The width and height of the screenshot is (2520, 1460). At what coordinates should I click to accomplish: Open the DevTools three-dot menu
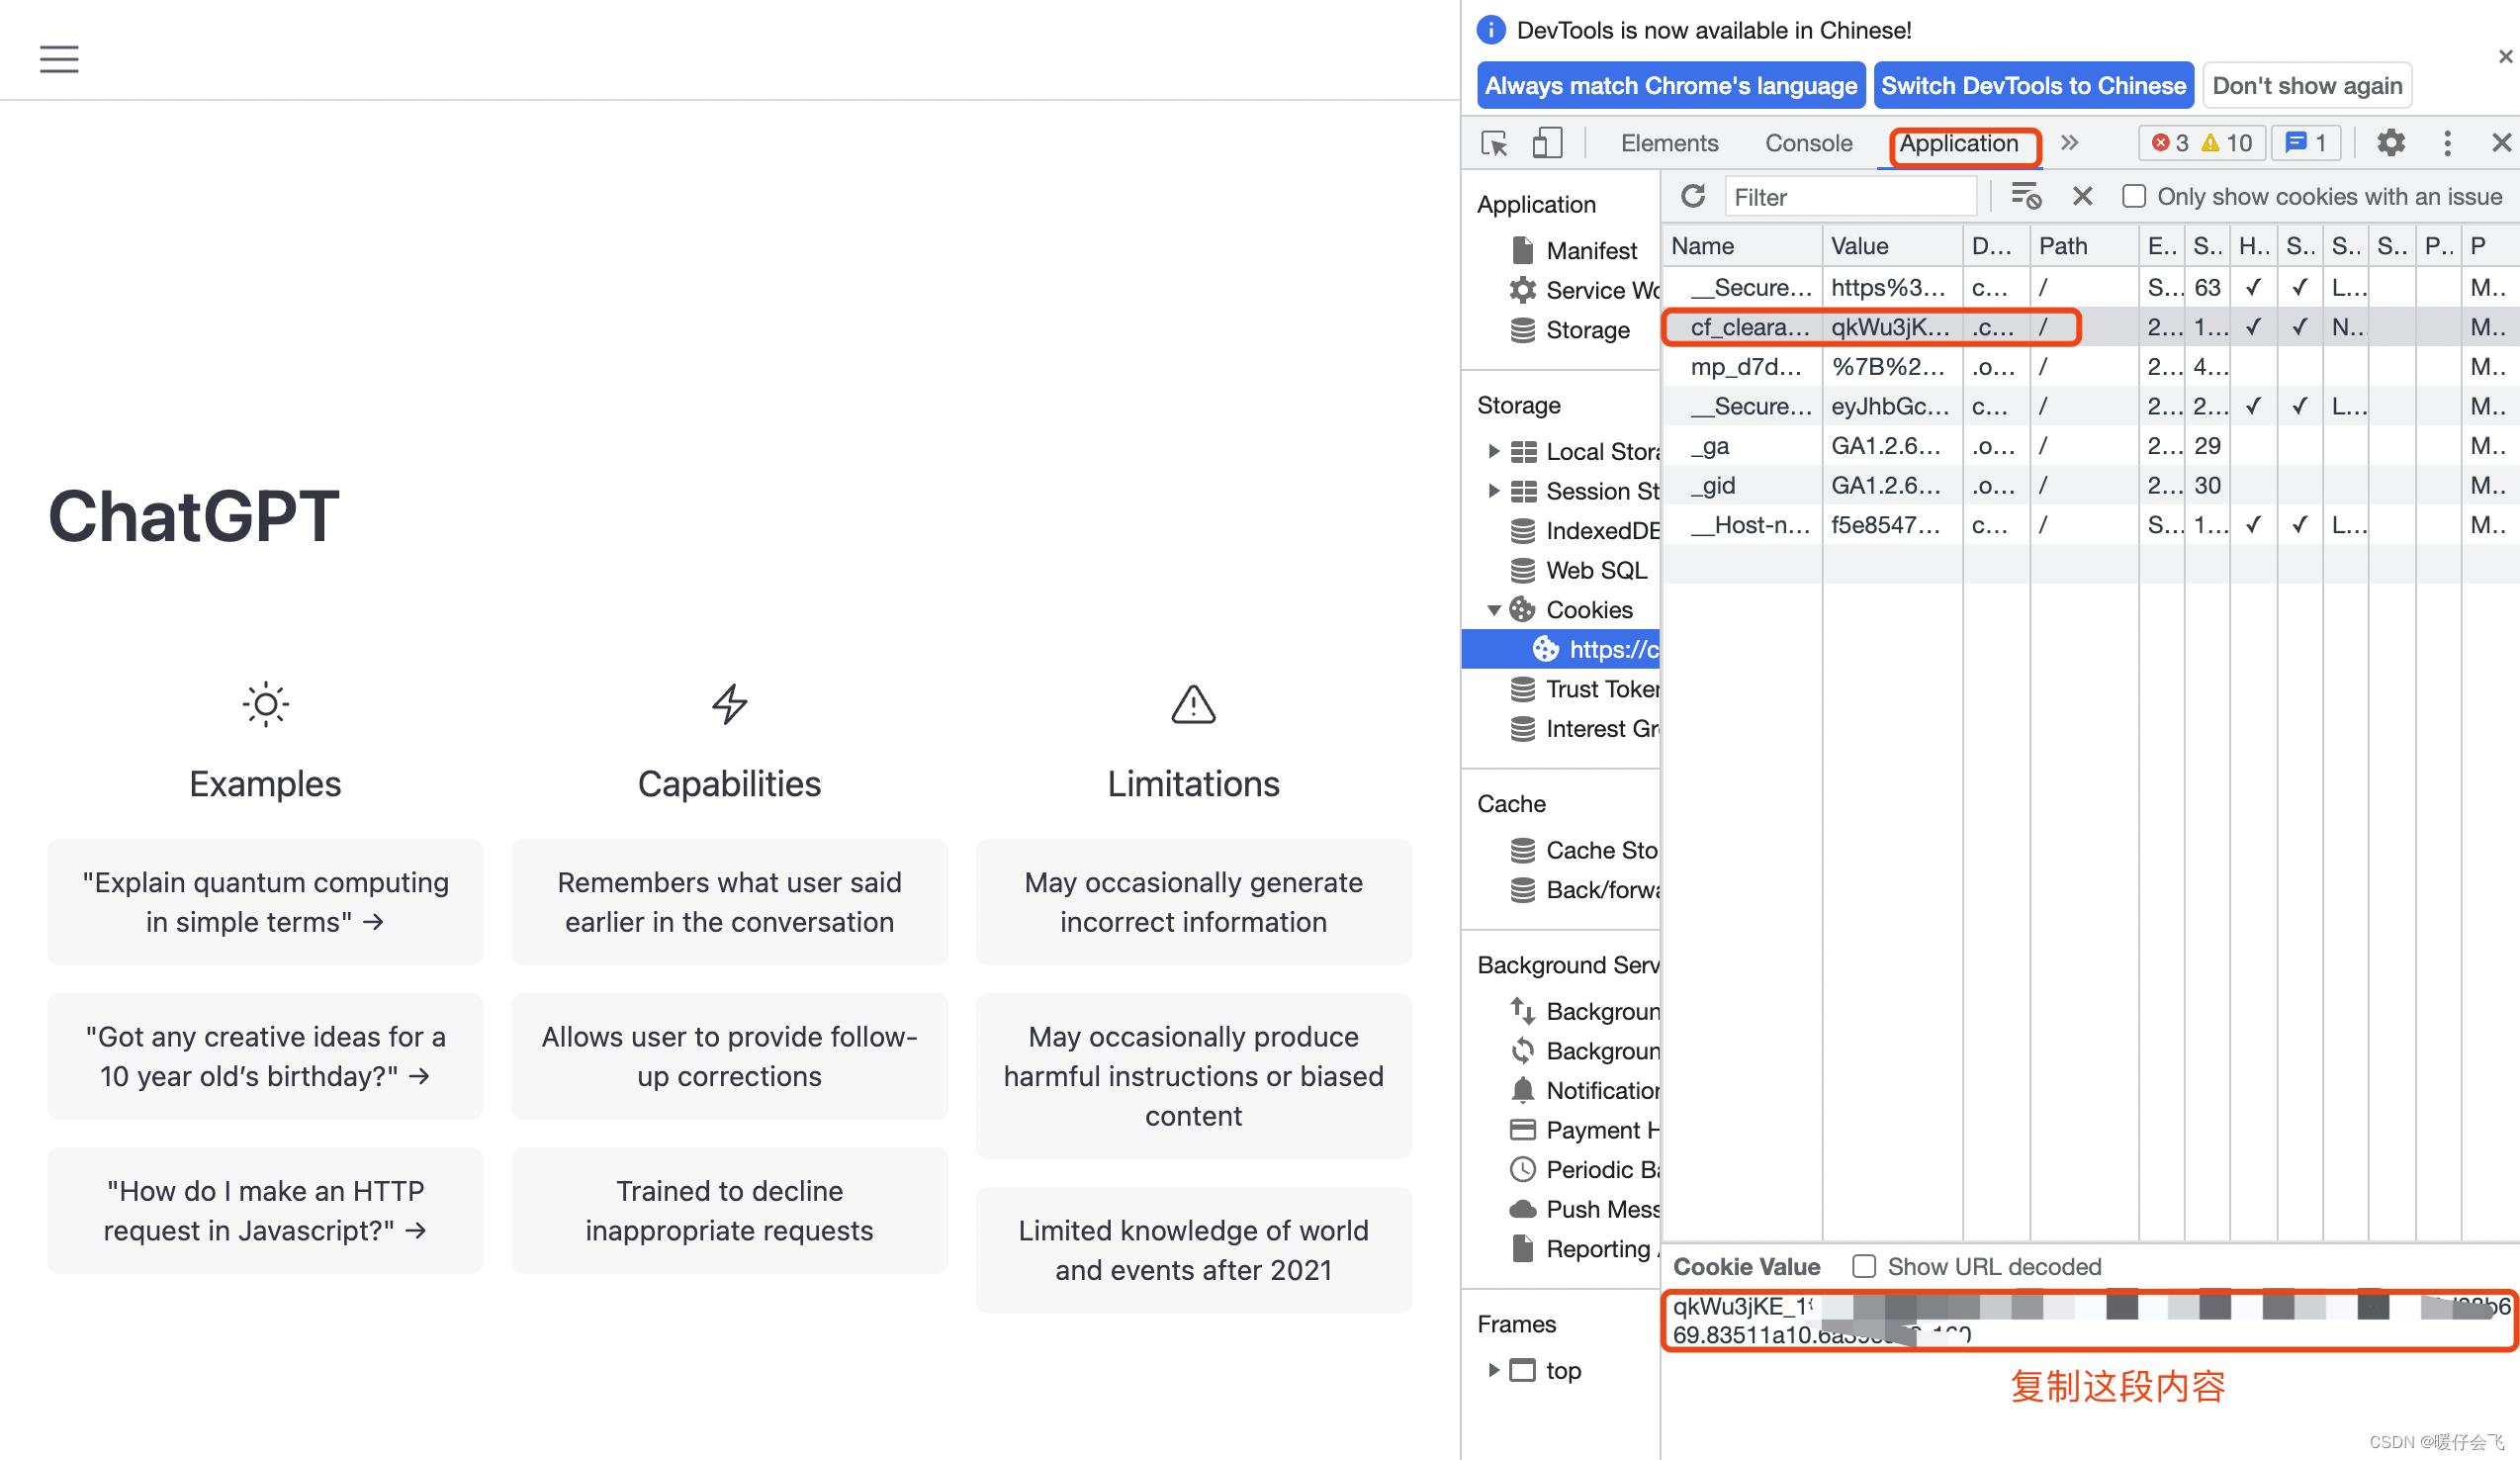[x=2447, y=143]
